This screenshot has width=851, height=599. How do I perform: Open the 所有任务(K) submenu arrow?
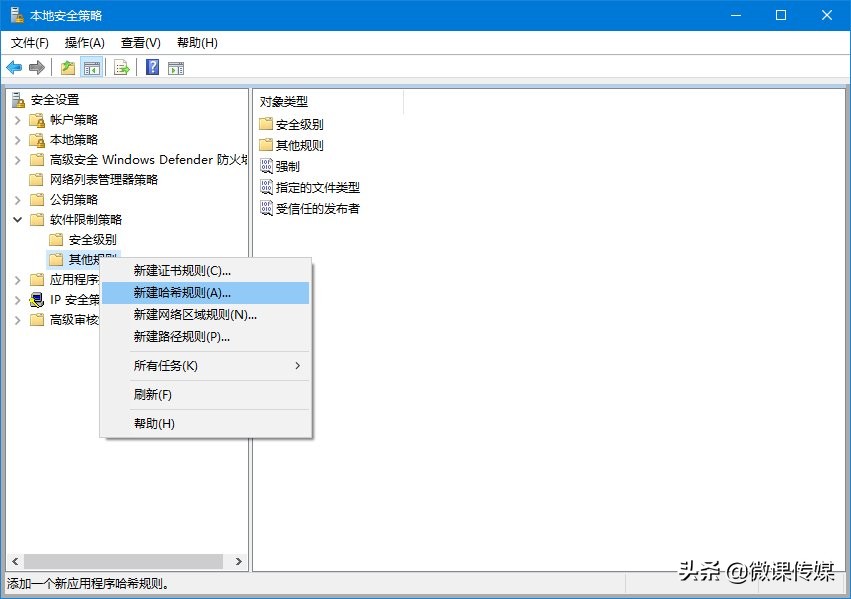[x=297, y=366]
